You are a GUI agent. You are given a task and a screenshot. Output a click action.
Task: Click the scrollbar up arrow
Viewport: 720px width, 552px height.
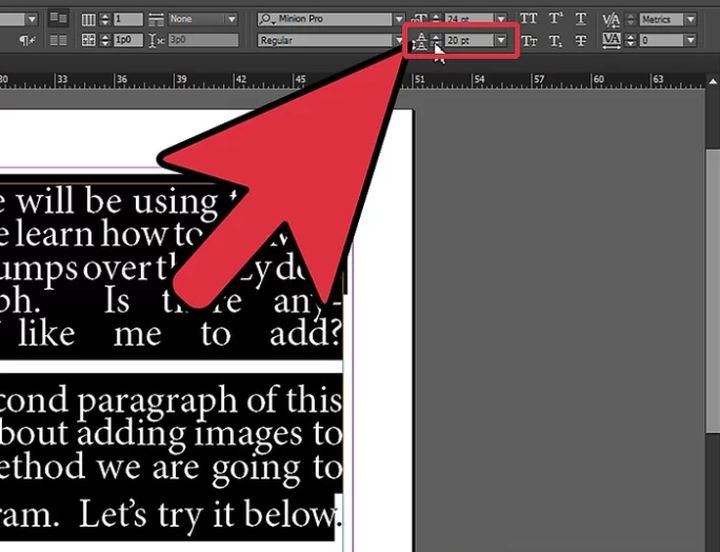tap(713, 82)
